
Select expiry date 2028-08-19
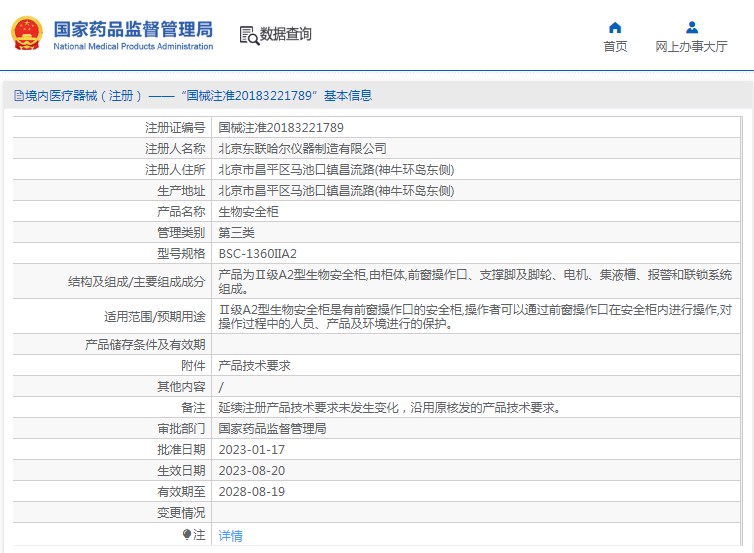coord(251,491)
